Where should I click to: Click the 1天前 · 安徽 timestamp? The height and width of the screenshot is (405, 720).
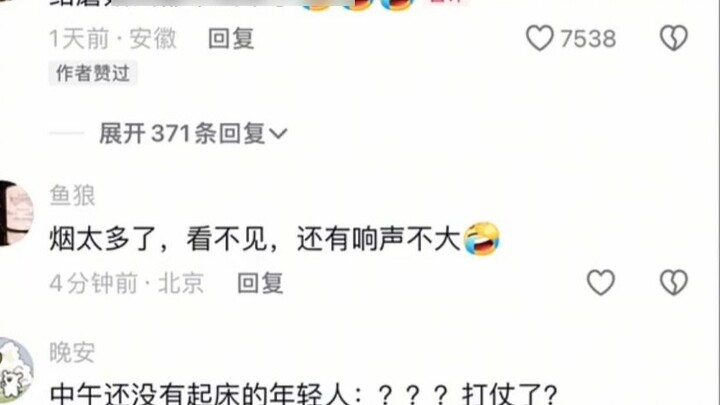[112, 38]
